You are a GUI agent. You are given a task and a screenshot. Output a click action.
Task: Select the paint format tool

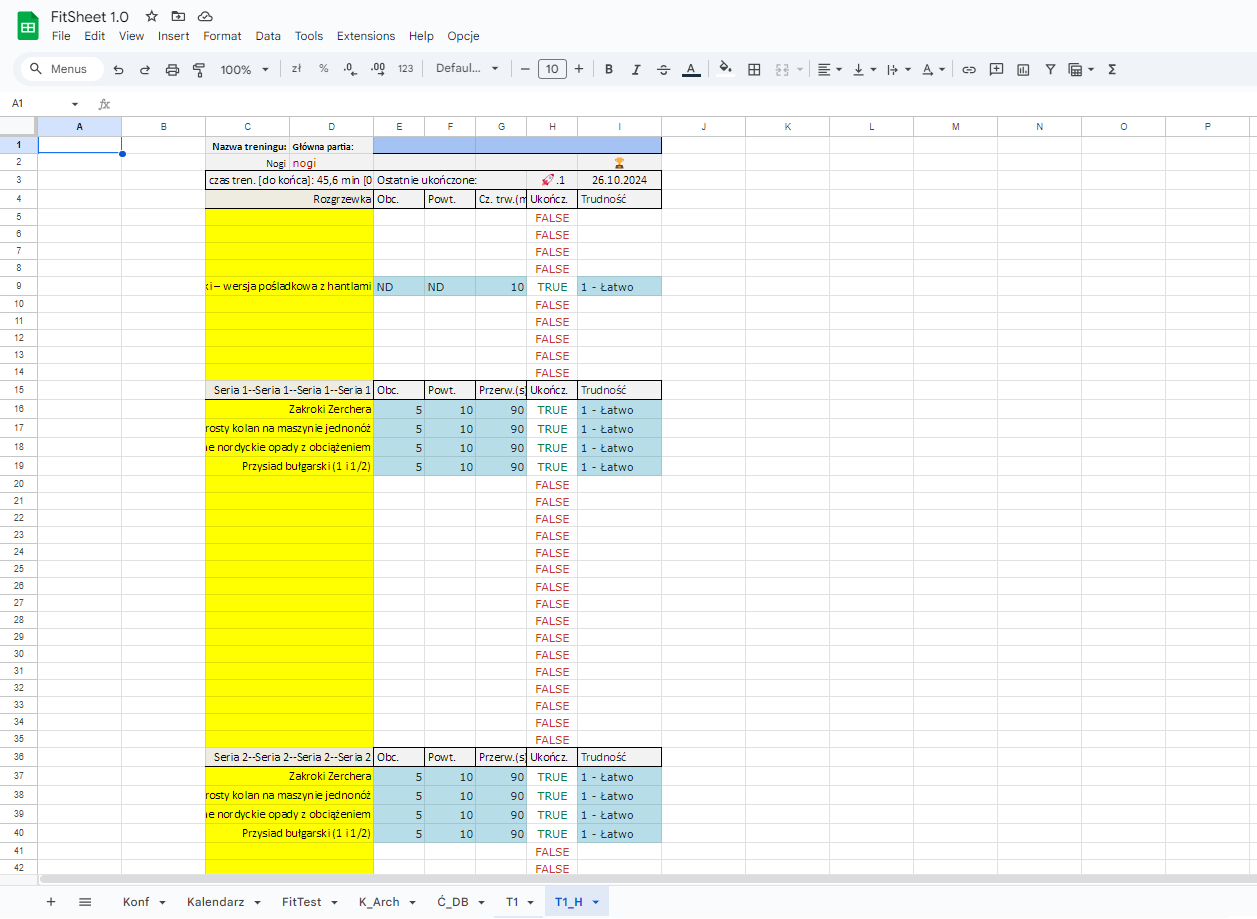click(198, 69)
